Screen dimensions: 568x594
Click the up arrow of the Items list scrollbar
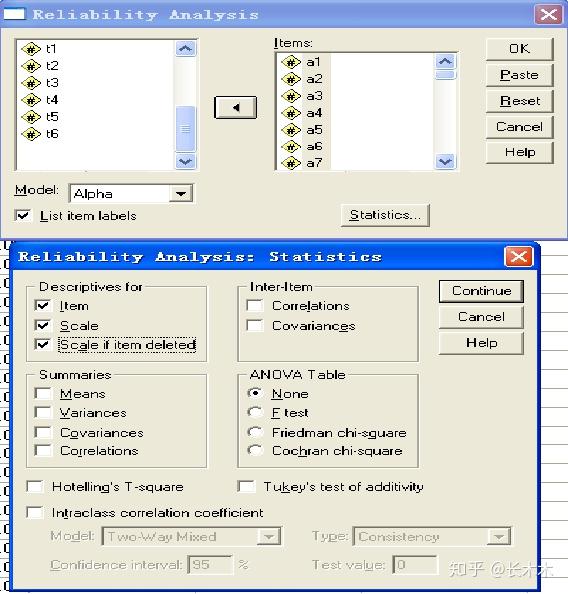click(x=445, y=61)
